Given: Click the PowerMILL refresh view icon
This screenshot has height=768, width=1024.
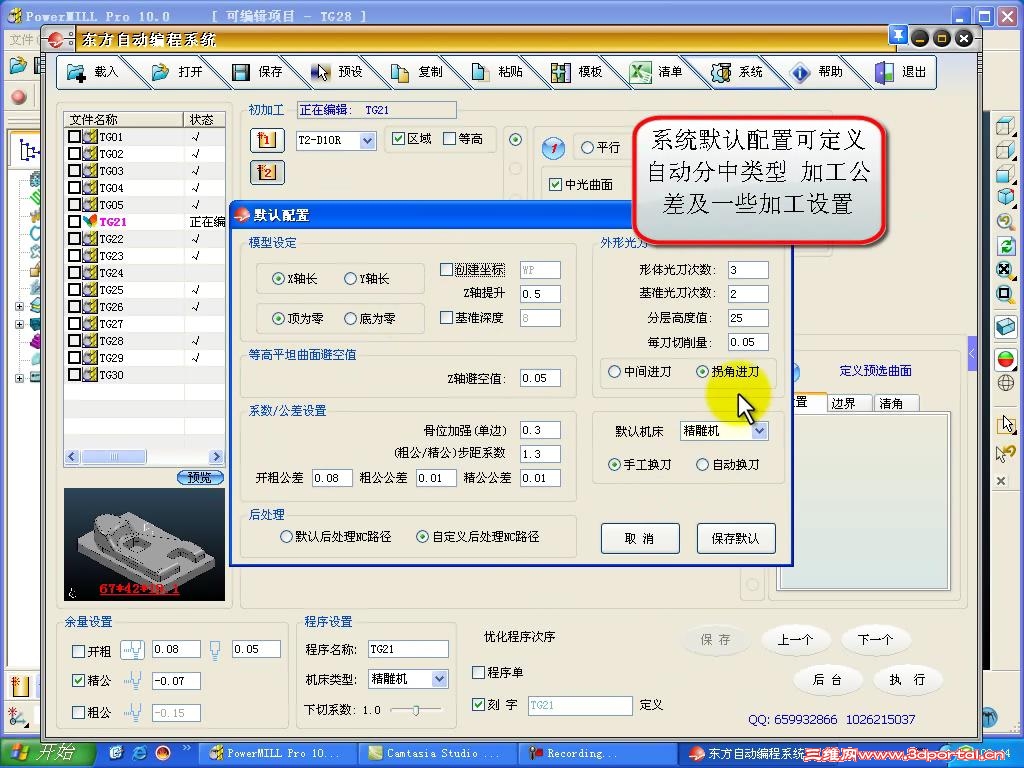Looking at the screenshot, I should (1006, 246).
